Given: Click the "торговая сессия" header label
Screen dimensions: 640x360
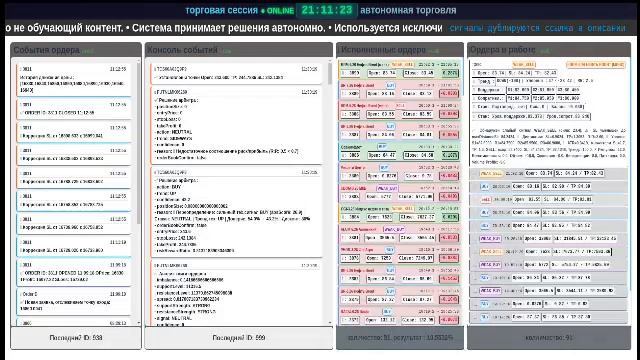Looking at the screenshot, I should pos(221,10).
